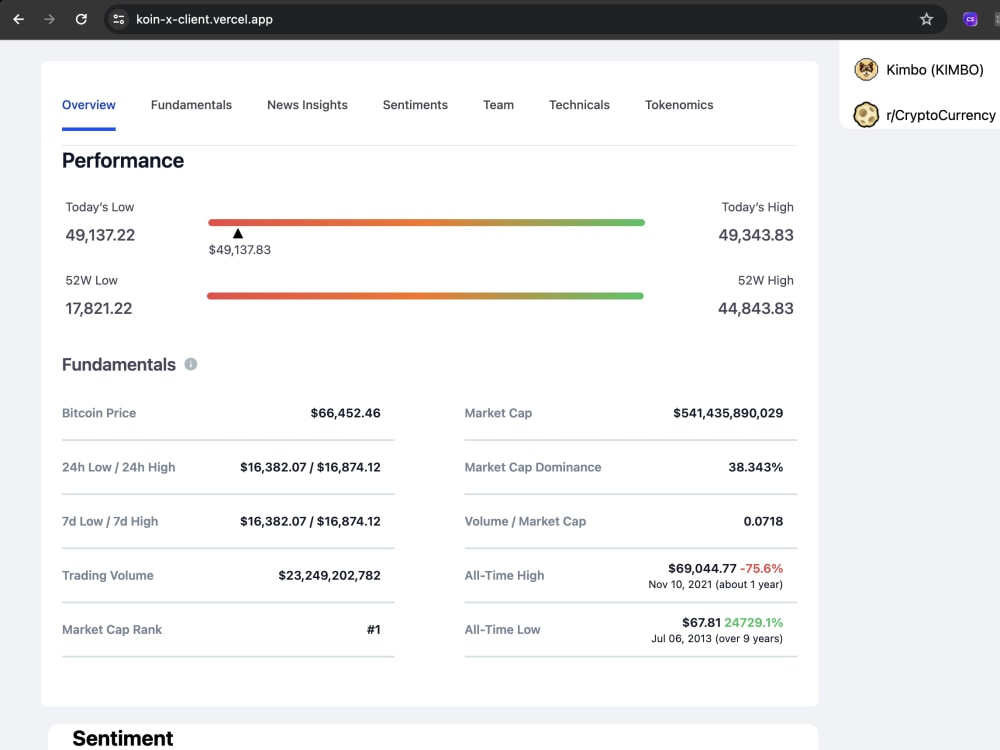Click the browser forward arrow
The height and width of the screenshot is (750, 1000).
[49, 19]
